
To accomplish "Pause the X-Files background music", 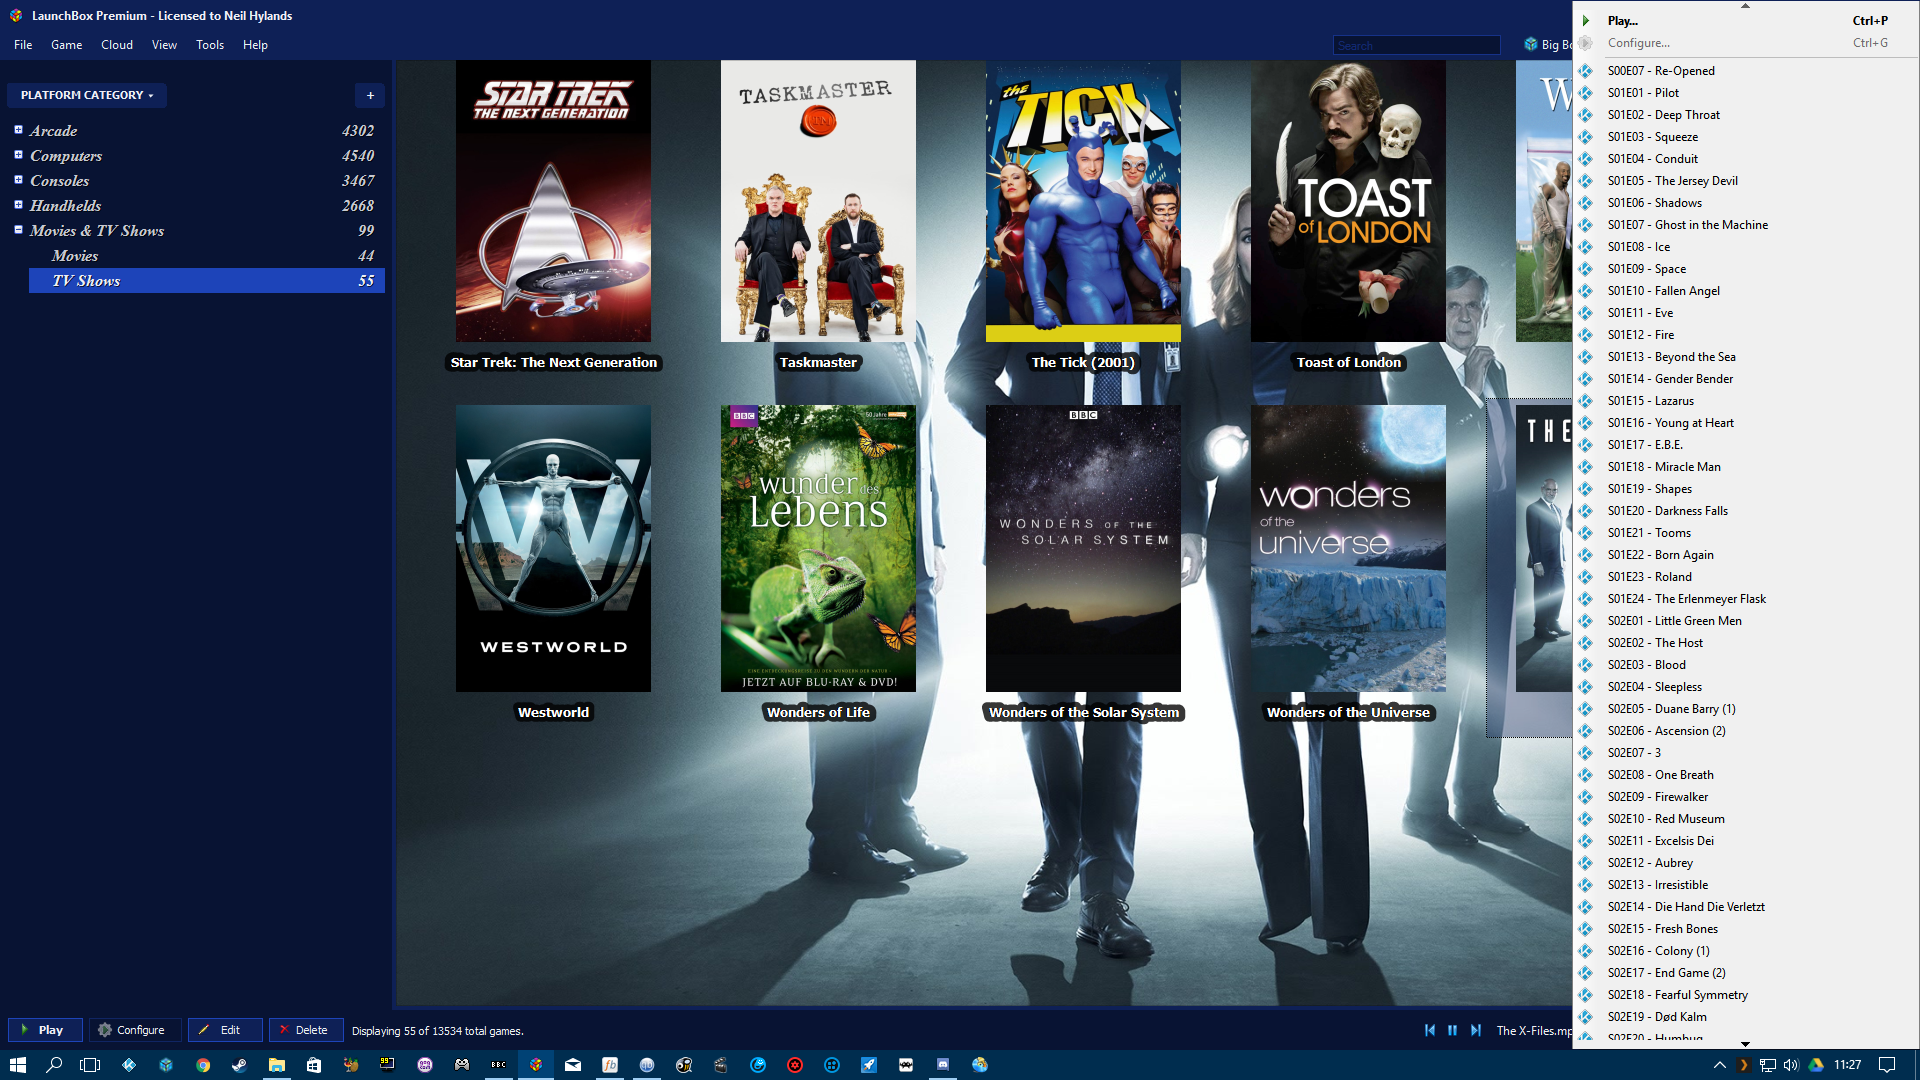I will click(x=1452, y=1030).
